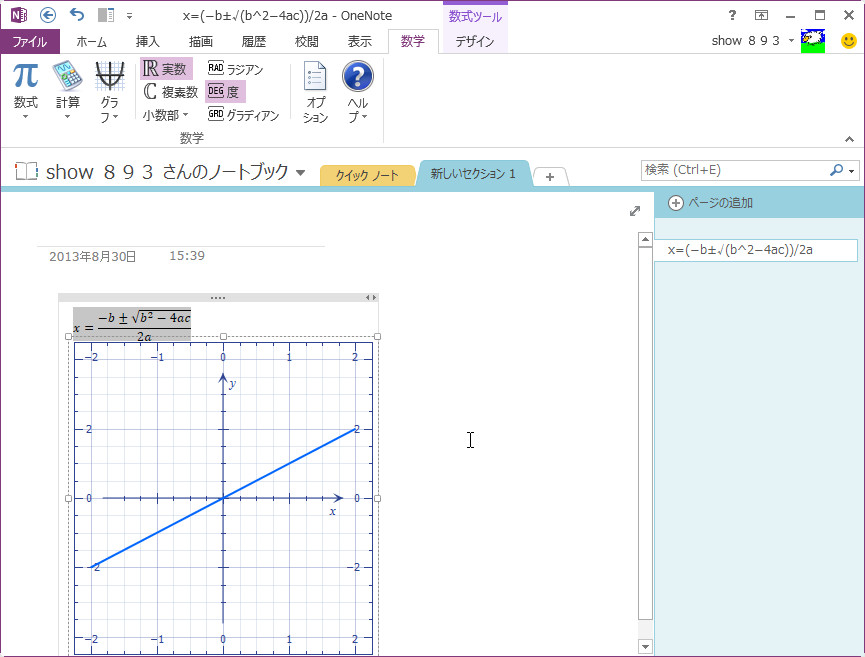This screenshot has height=657, width=865.
Task: Switch to 複素数 complex number mode
Action: (x=170, y=91)
